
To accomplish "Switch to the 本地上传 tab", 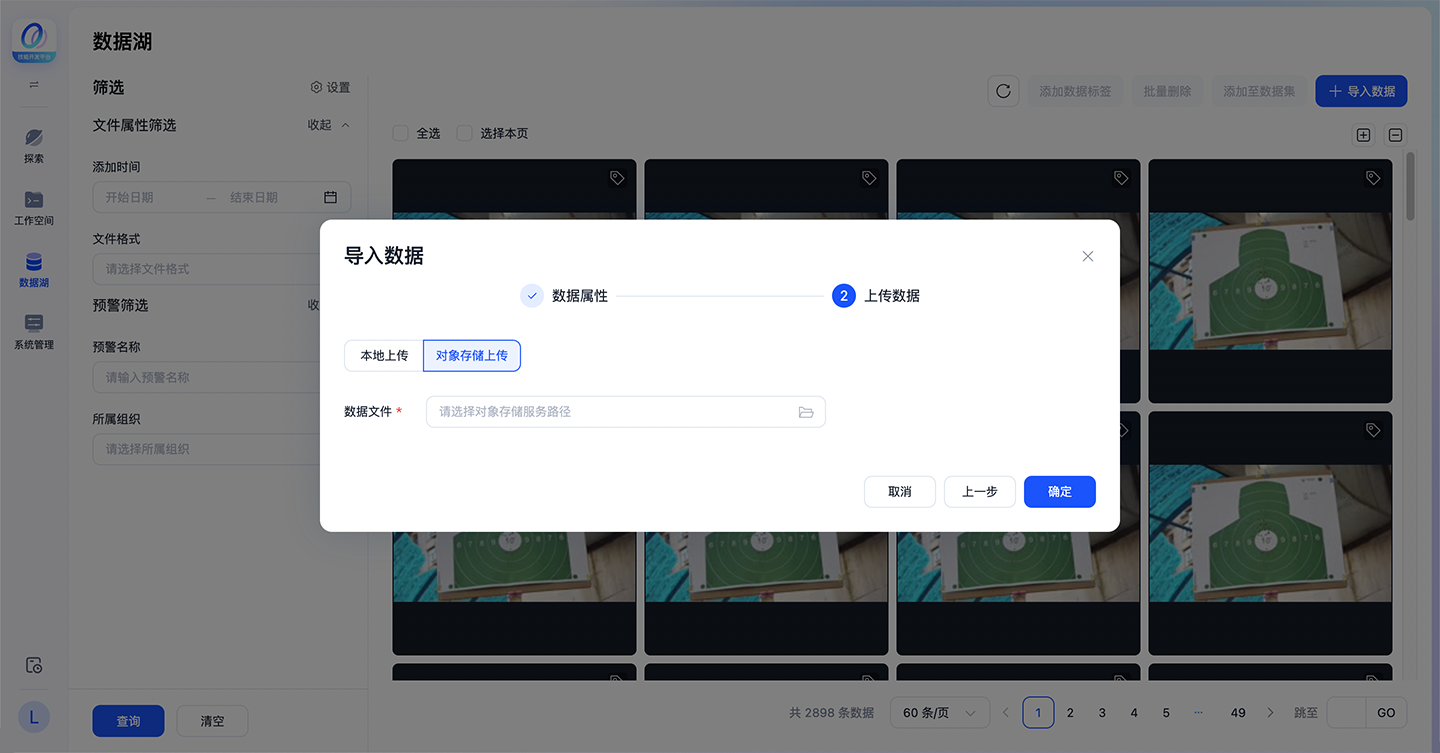I will 384,356.
